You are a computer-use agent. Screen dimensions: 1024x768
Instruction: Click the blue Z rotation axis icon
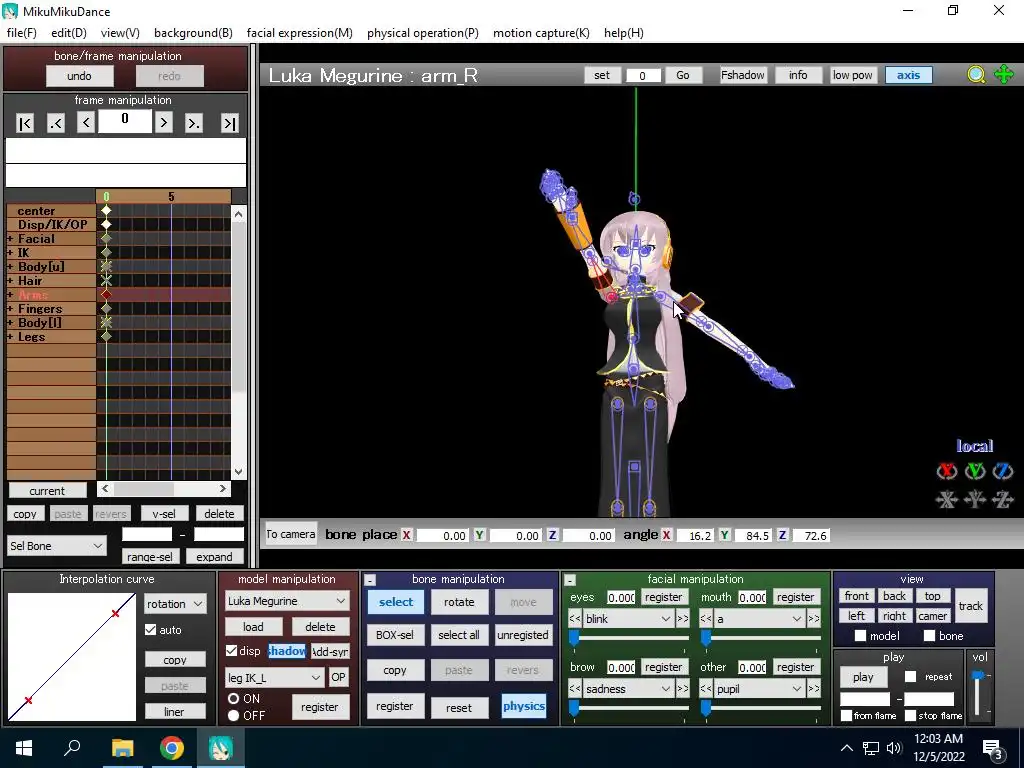[x=1003, y=471]
